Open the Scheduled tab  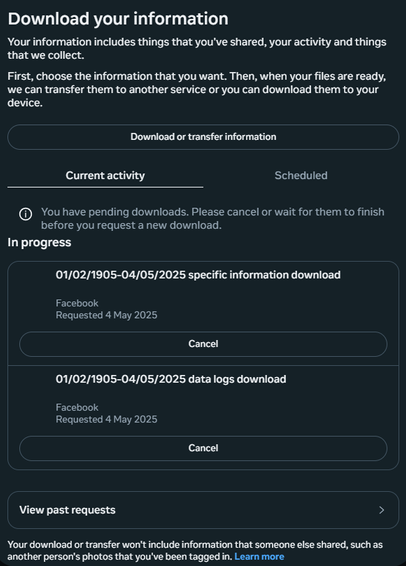tap(301, 176)
